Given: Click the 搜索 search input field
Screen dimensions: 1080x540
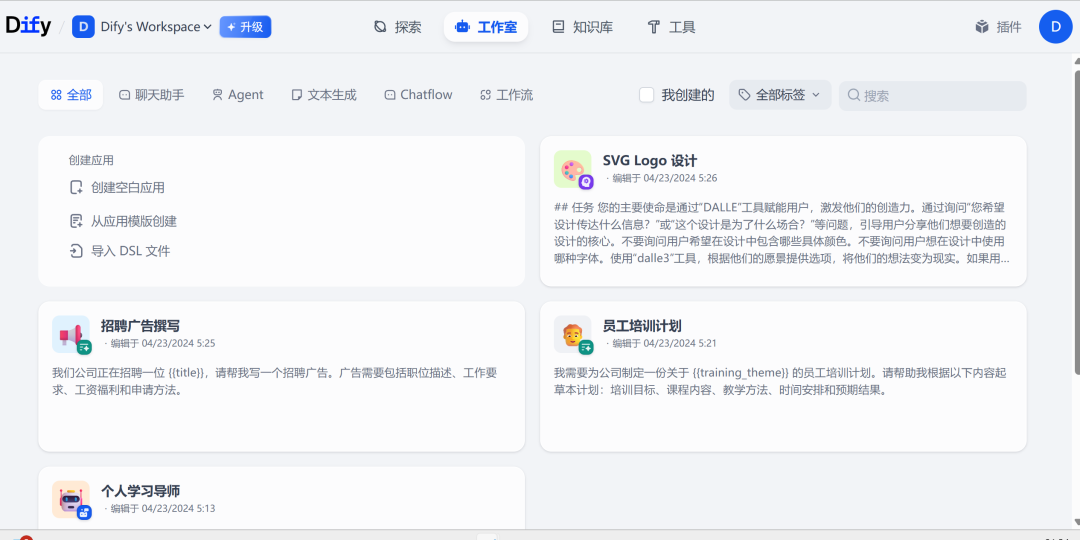Looking at the screenshot, I should tap(933, 96).
